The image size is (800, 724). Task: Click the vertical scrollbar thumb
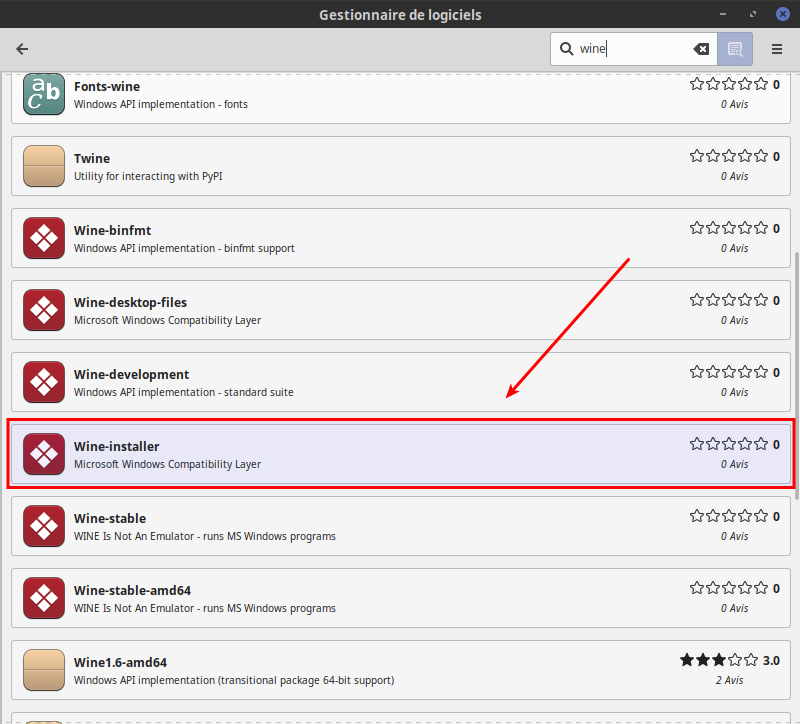pyautogui.click(x=796, y=376)
